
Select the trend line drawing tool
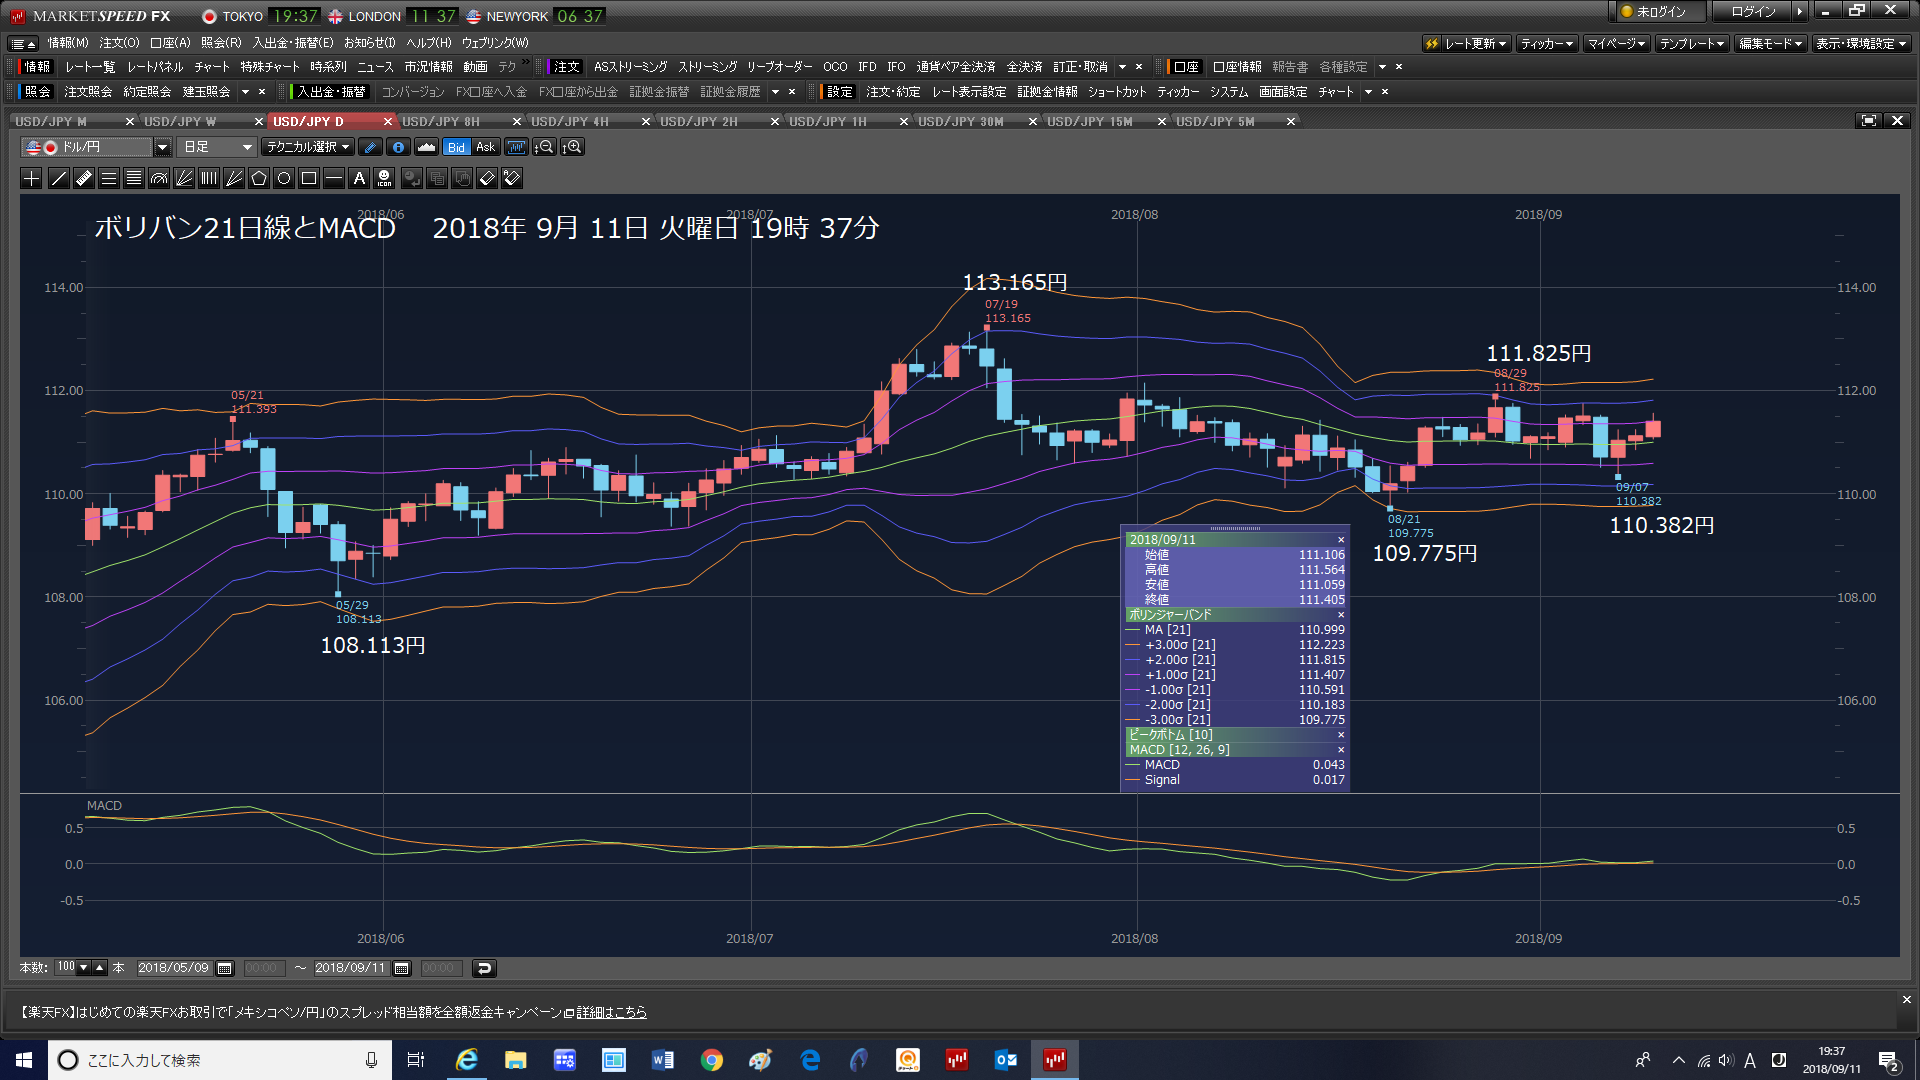coord(58,178)
